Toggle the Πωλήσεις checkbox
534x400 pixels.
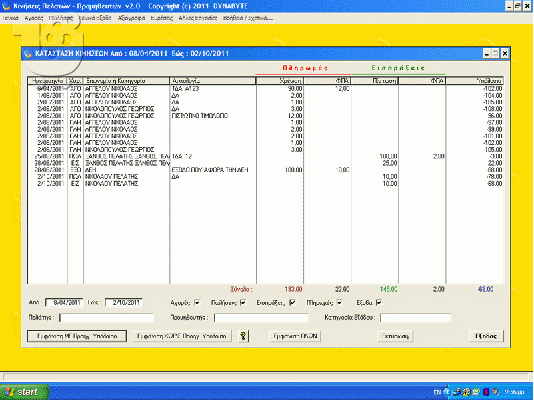243,302
